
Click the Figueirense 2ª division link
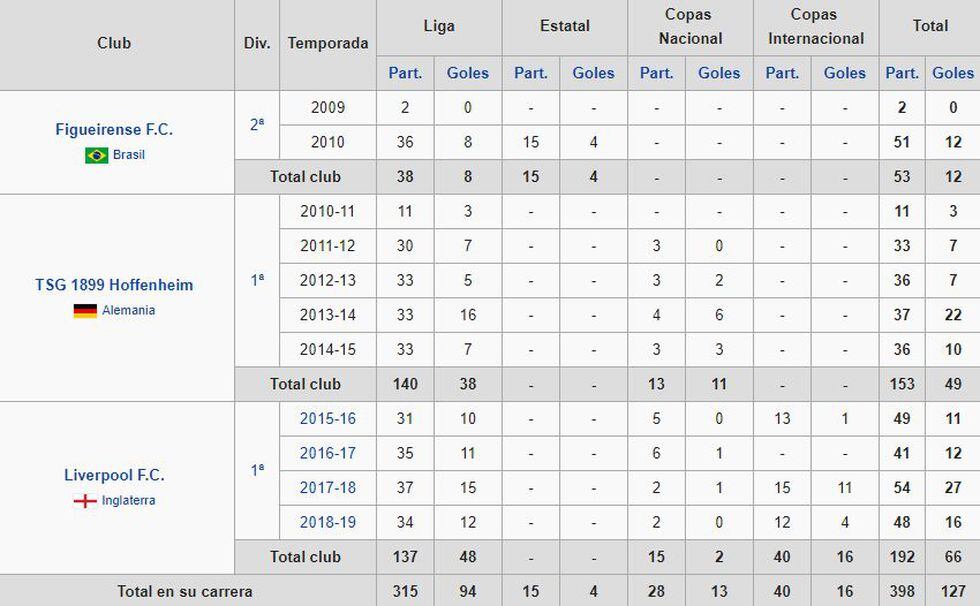point(257,125)
